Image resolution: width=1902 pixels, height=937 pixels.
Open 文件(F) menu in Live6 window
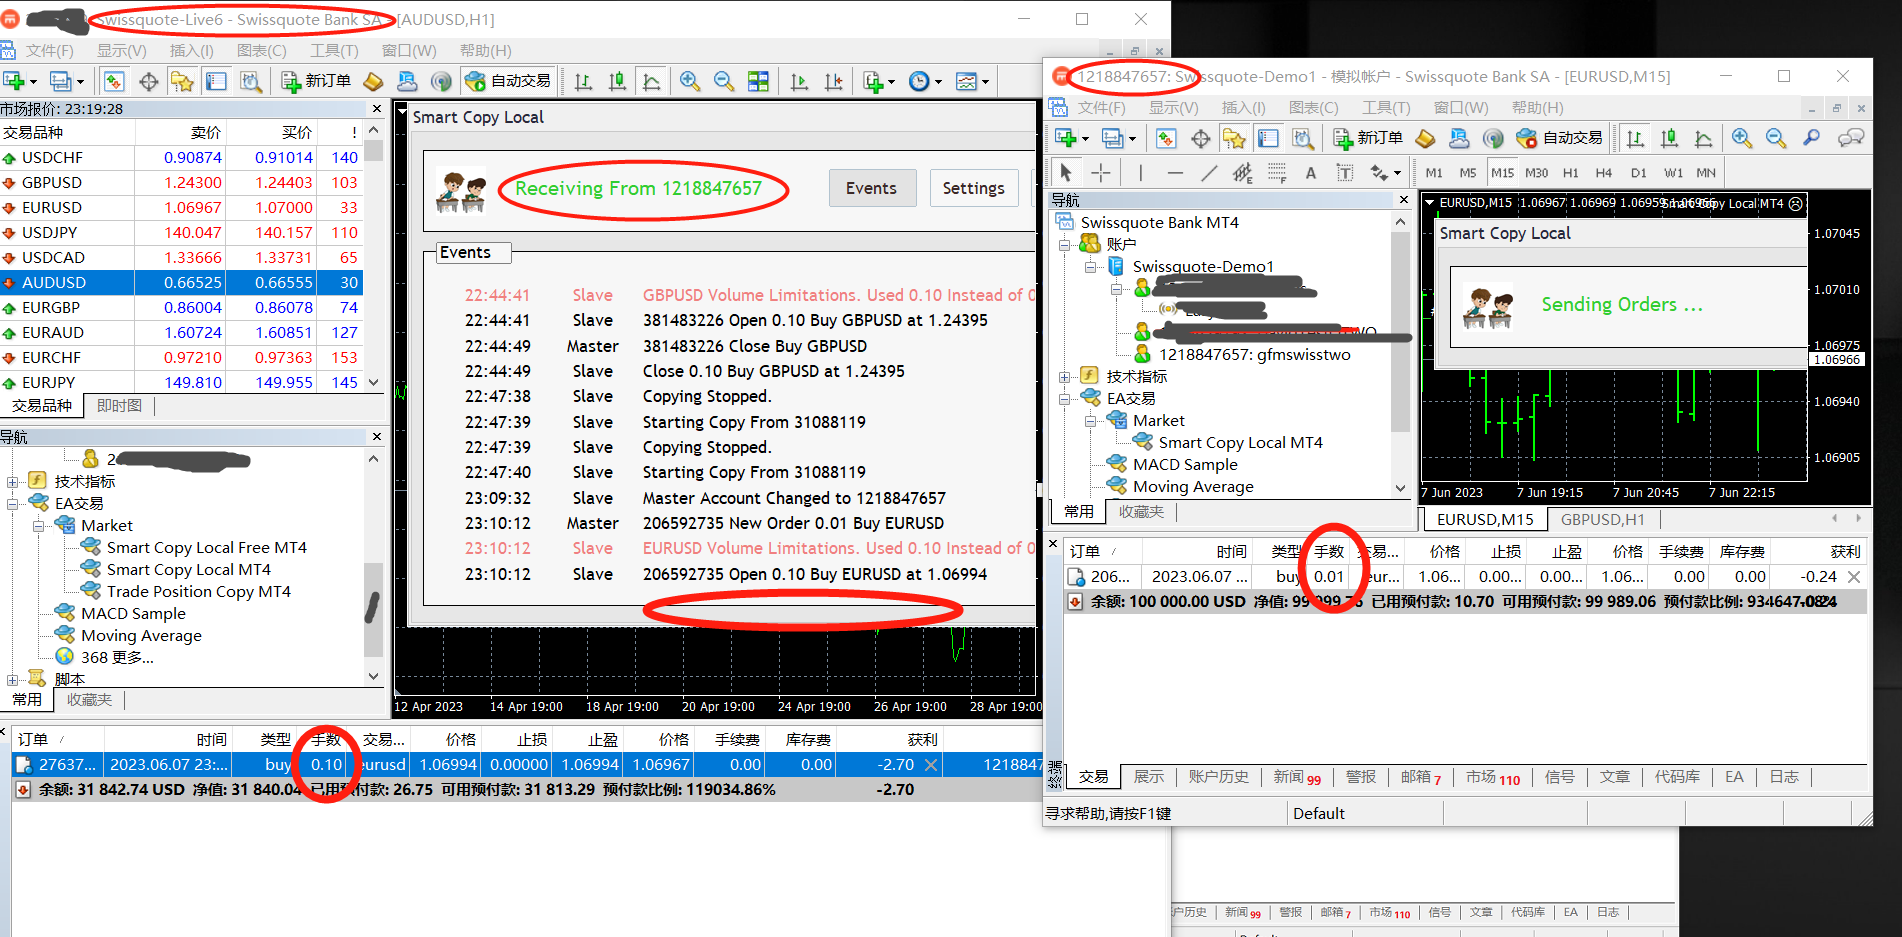pyautogui.click(x=50, y=51)
